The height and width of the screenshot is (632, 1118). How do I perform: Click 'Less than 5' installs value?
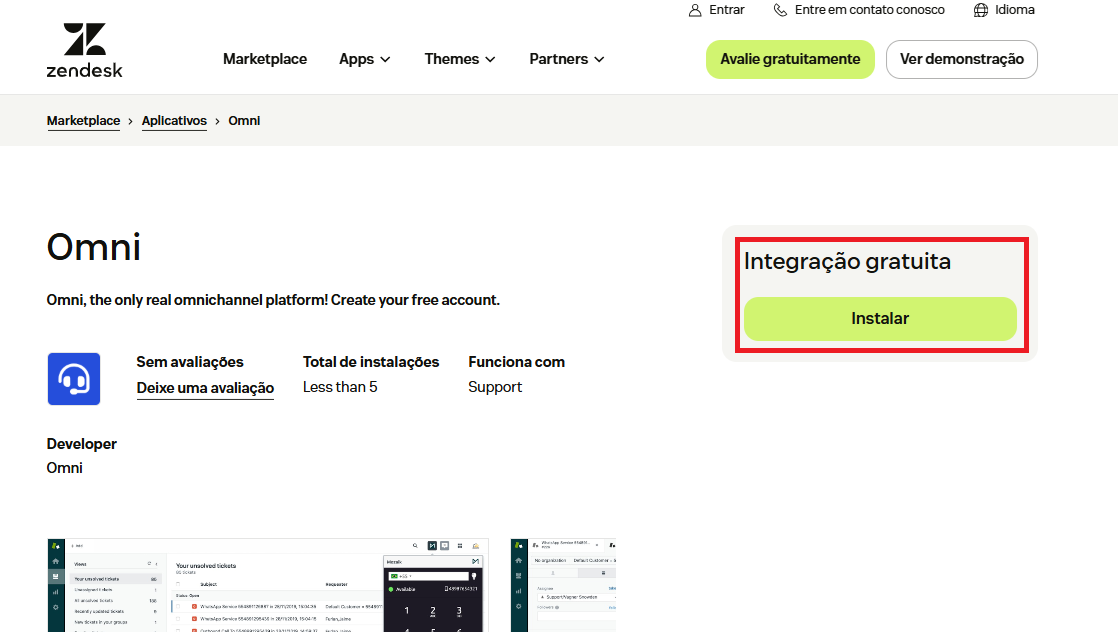coord(340,387)
